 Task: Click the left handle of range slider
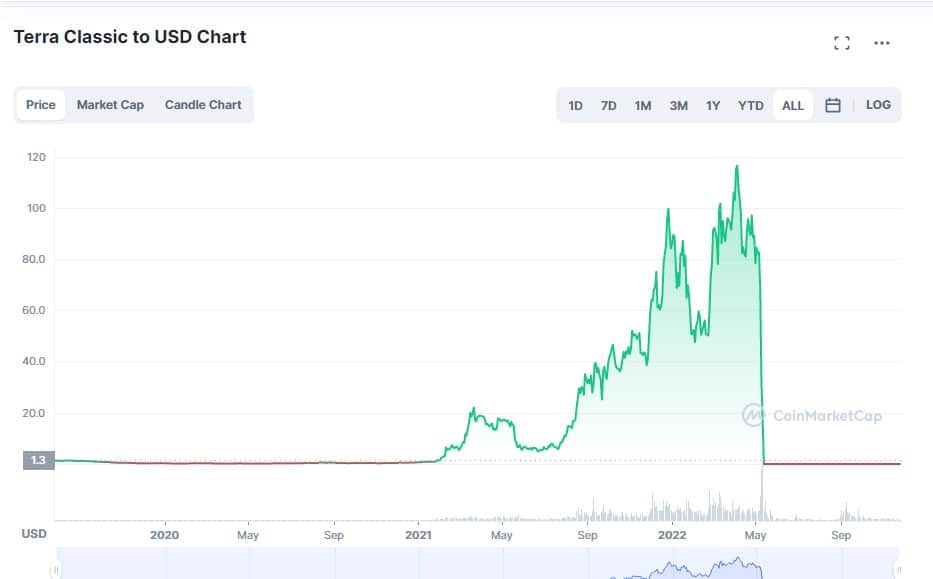pyautogui.click(x=56, y=570)
